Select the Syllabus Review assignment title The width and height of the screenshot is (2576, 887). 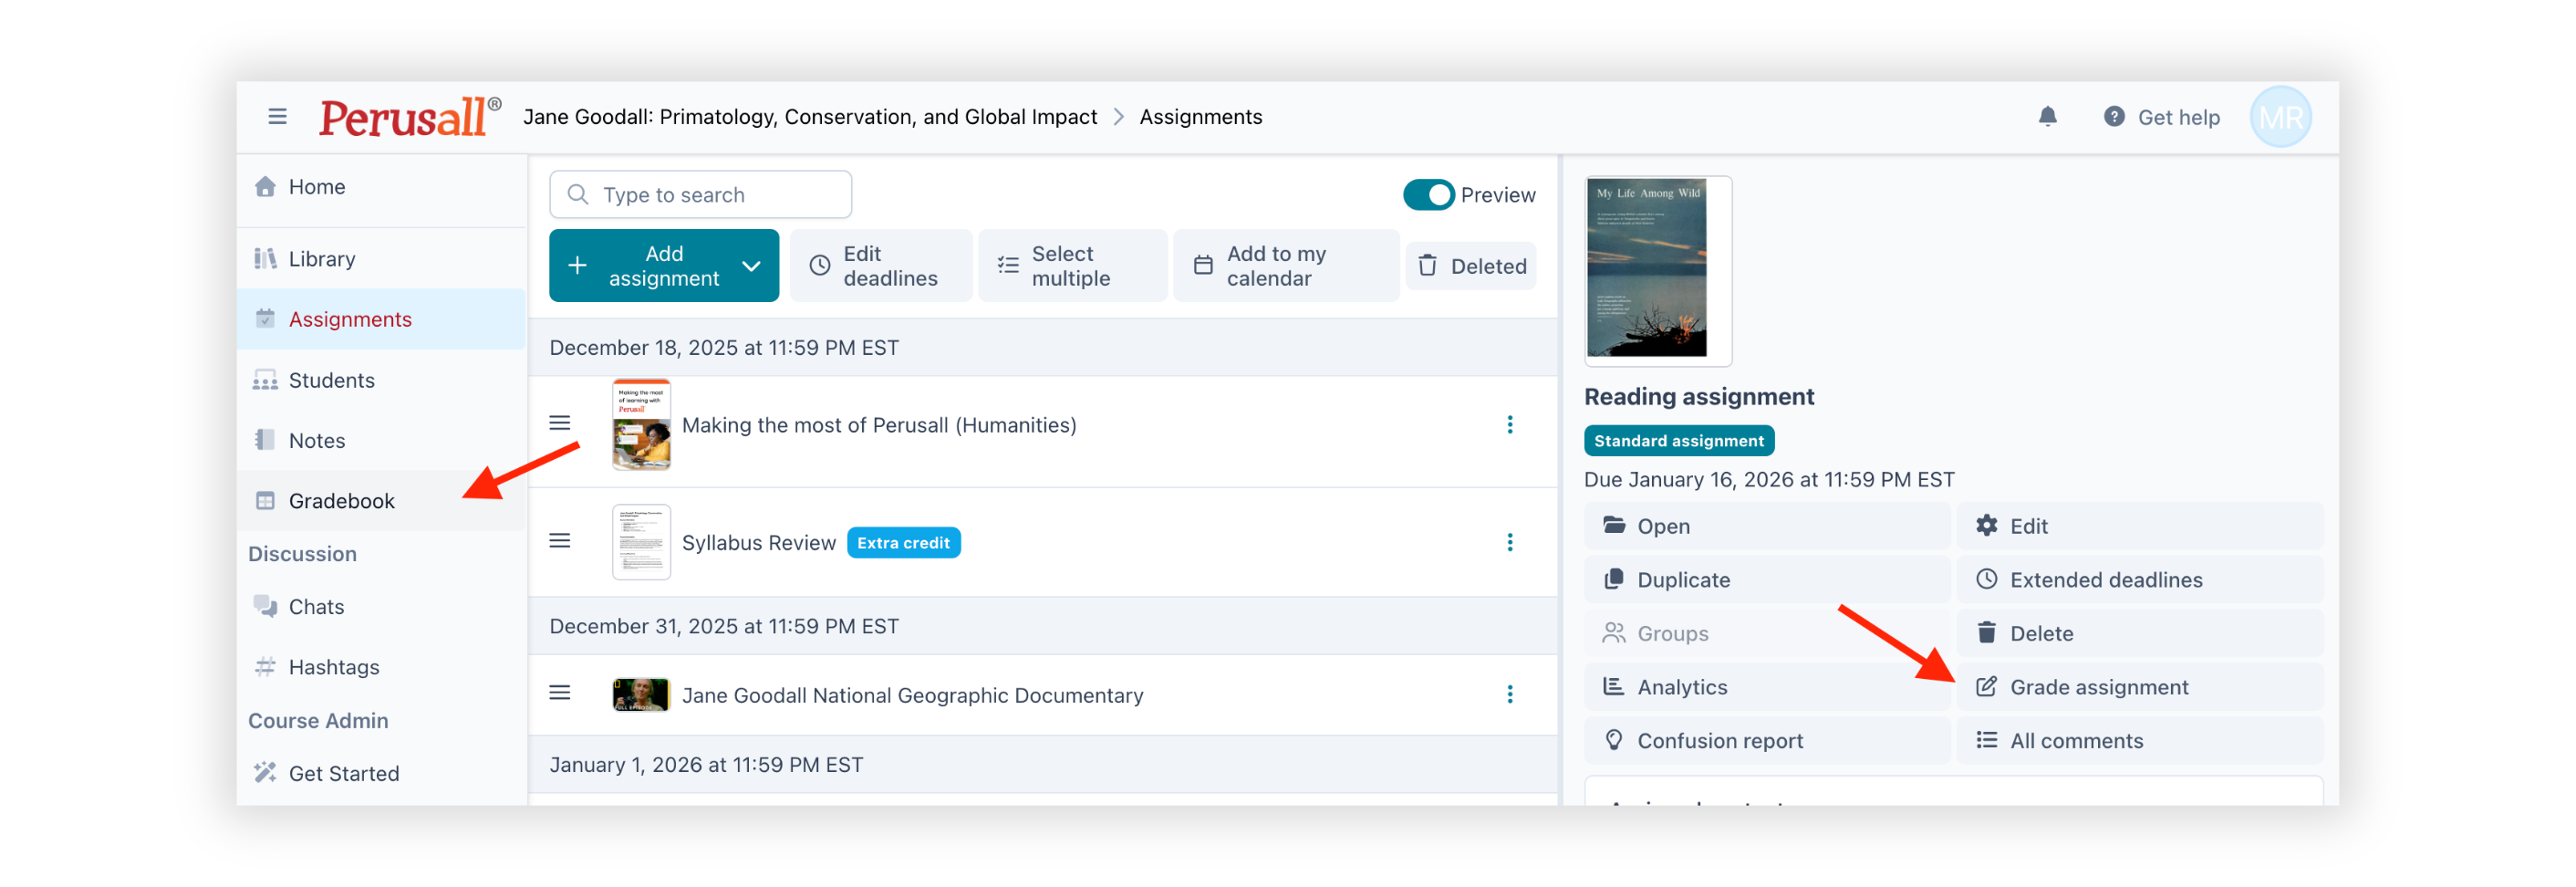pyautogui.click(x=759, y=543)
